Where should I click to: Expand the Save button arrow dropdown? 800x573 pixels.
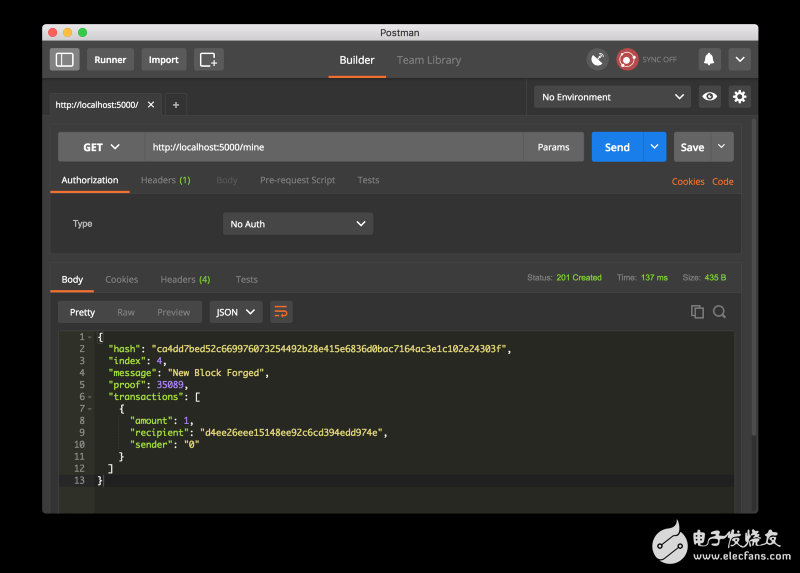(722, 147)
